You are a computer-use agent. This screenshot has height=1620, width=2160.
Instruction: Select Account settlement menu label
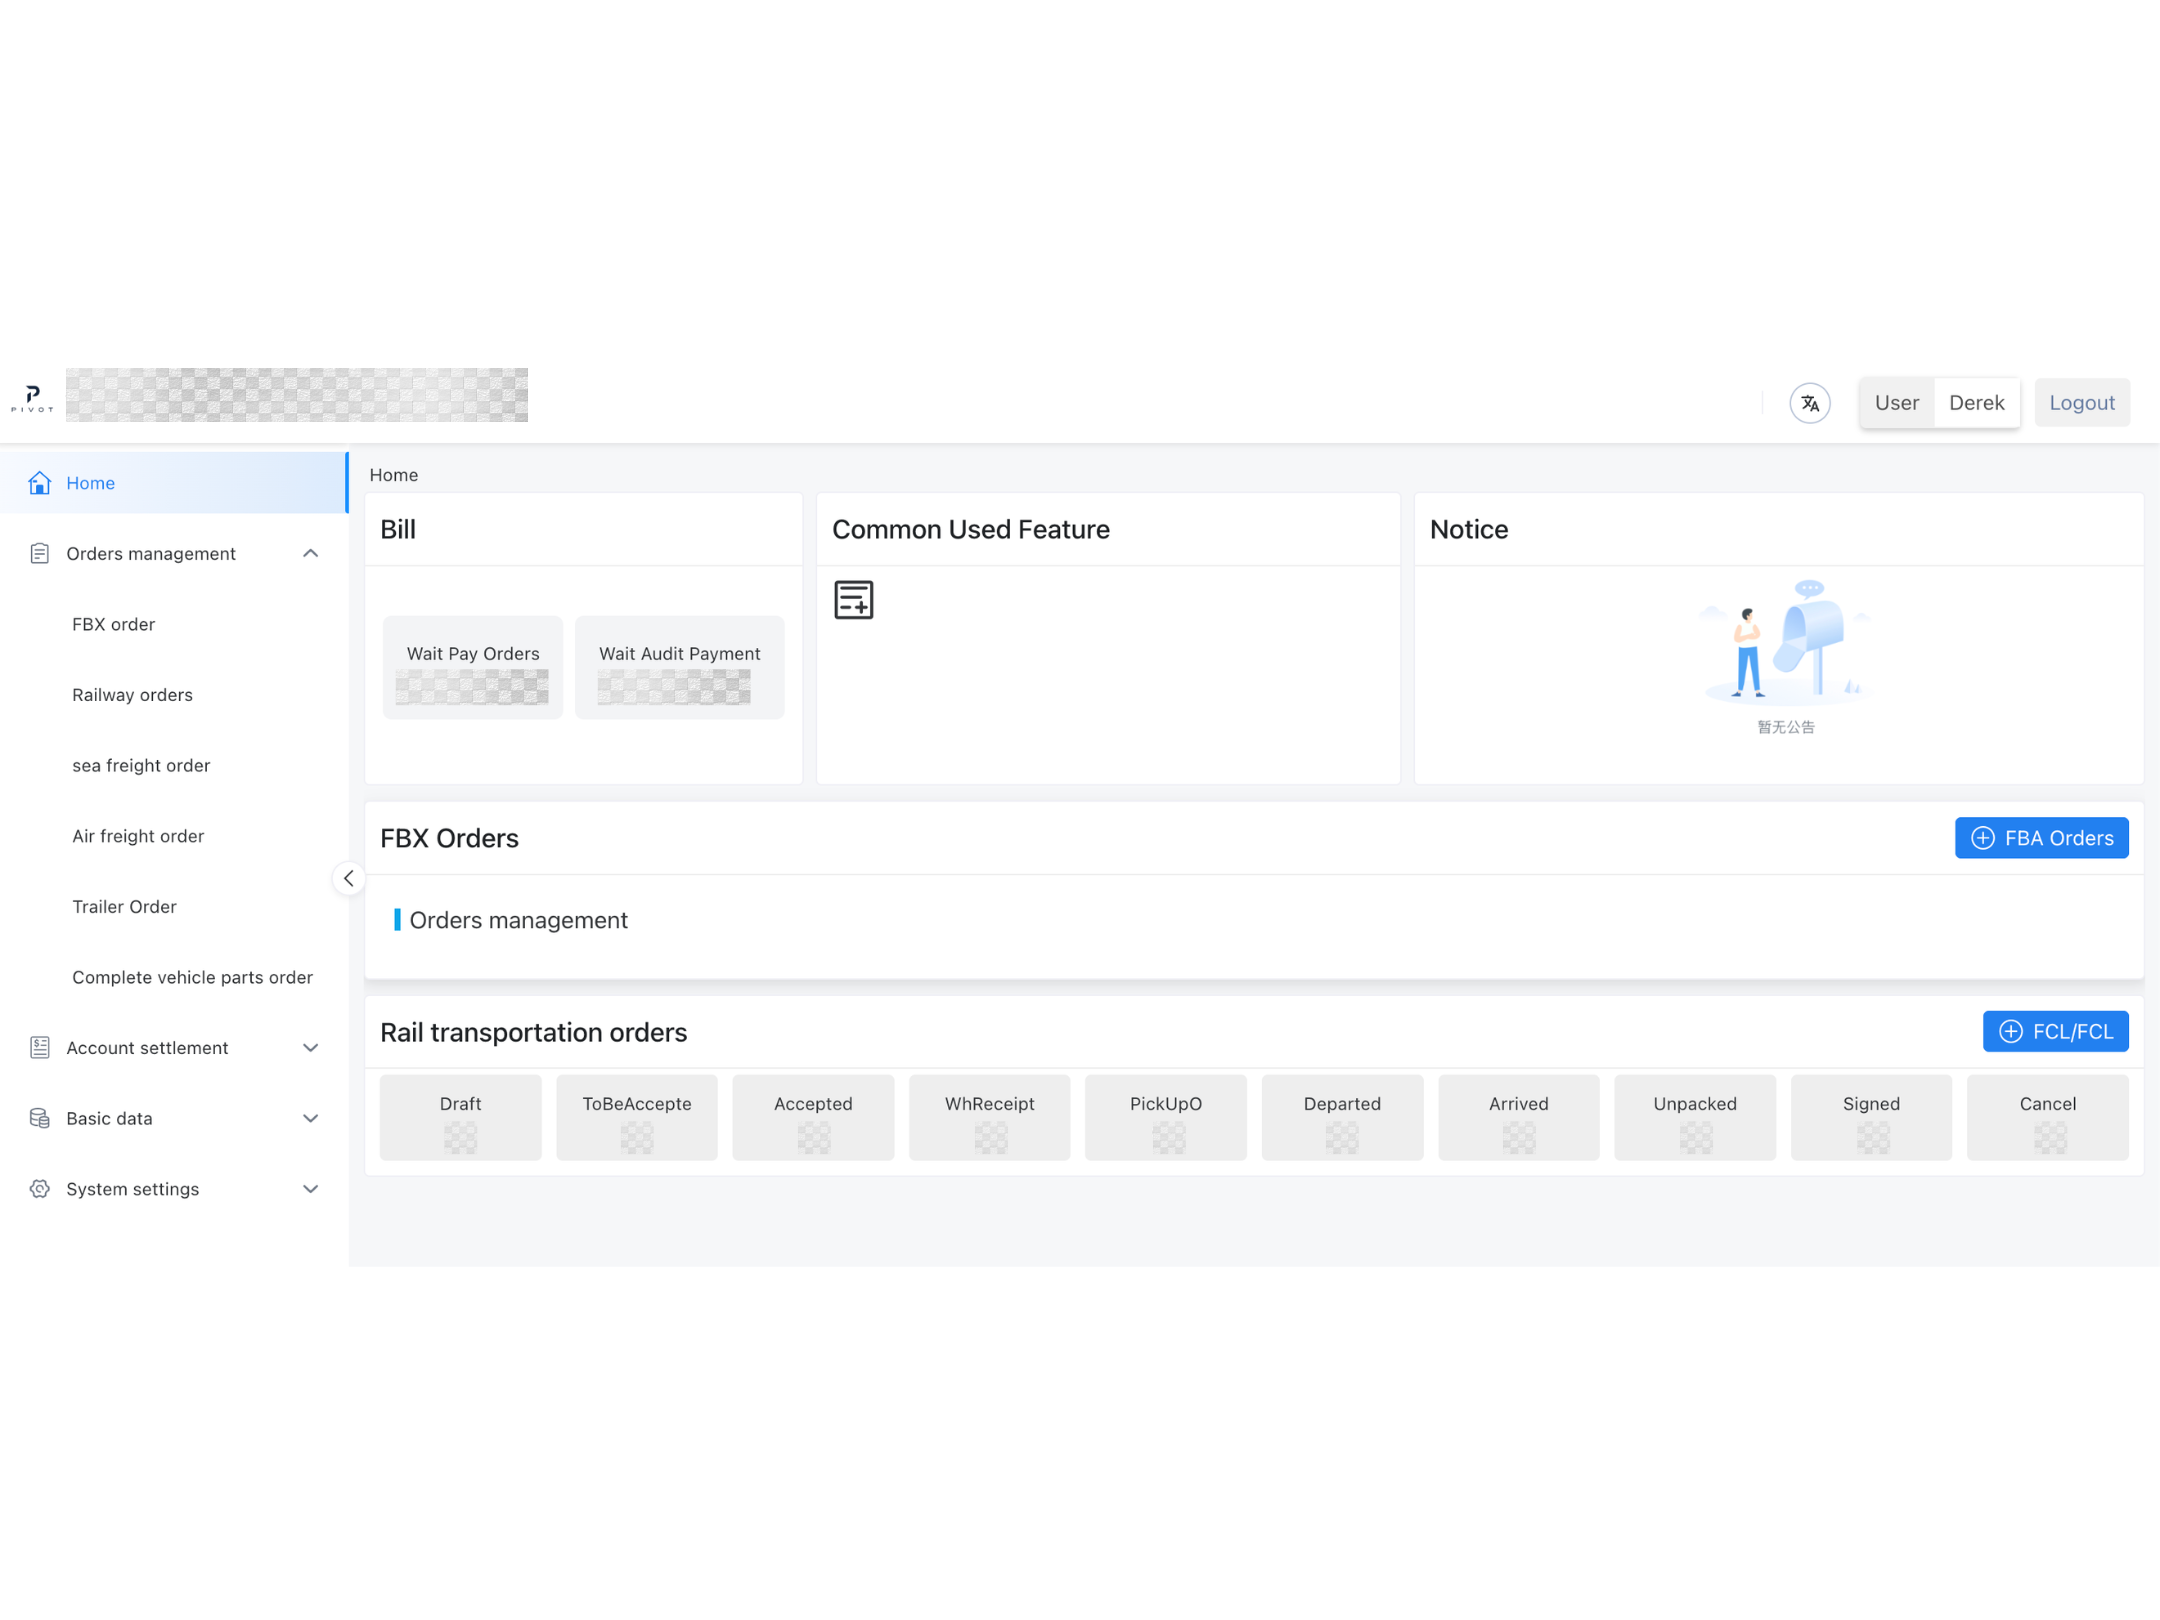click(147, 1047)
